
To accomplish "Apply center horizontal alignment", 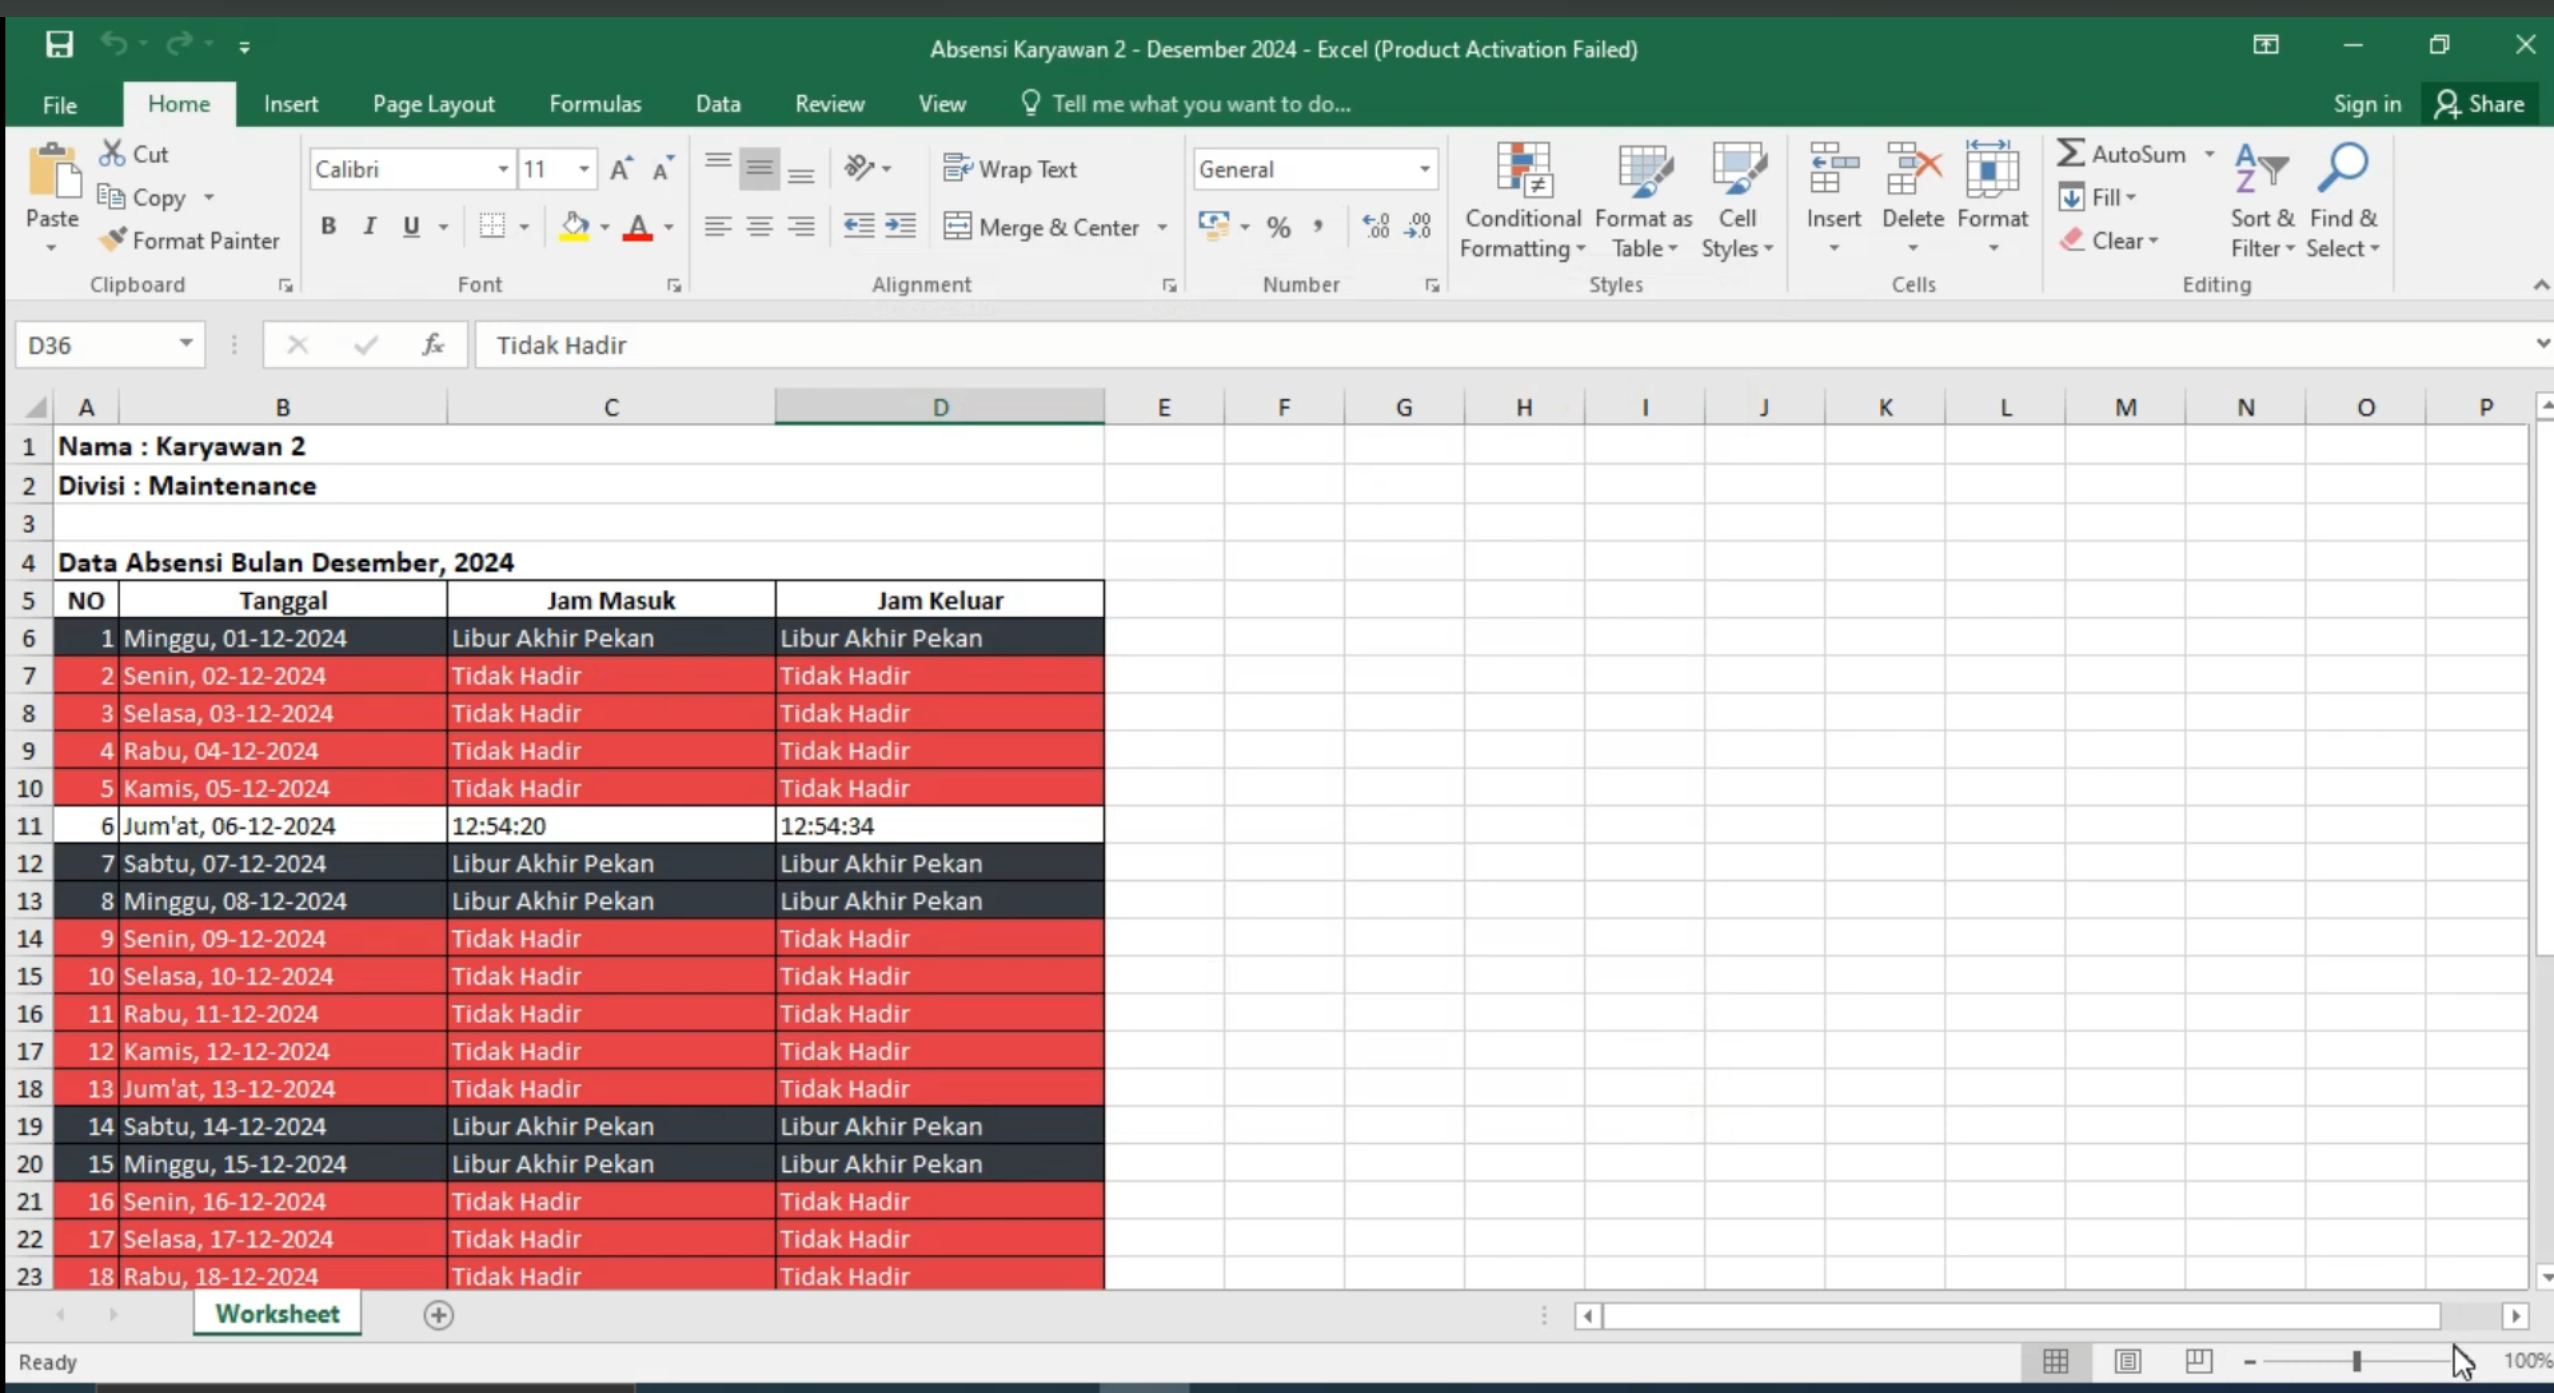I will click(759, 227).
